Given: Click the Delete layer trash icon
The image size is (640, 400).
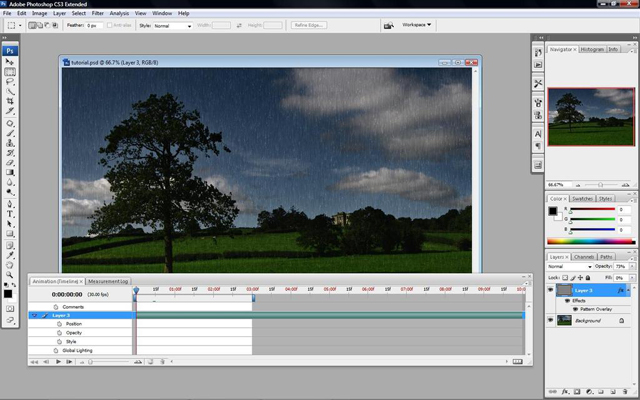Looking at the screenshot, I should (625, 392).
